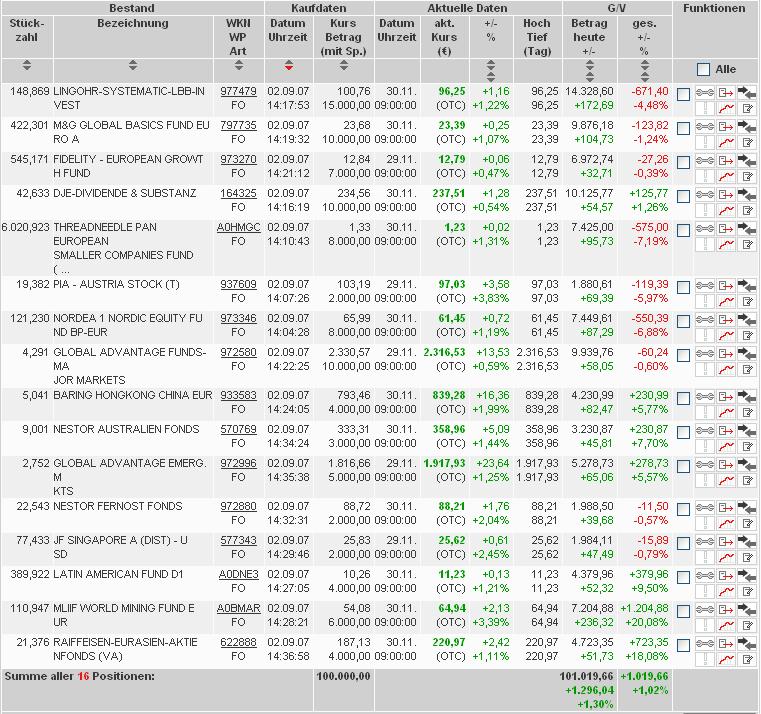
Task: Click the wrench icon in Nestor Australien Fonds row
Action: pyautogui.click(x=705, y=431)
